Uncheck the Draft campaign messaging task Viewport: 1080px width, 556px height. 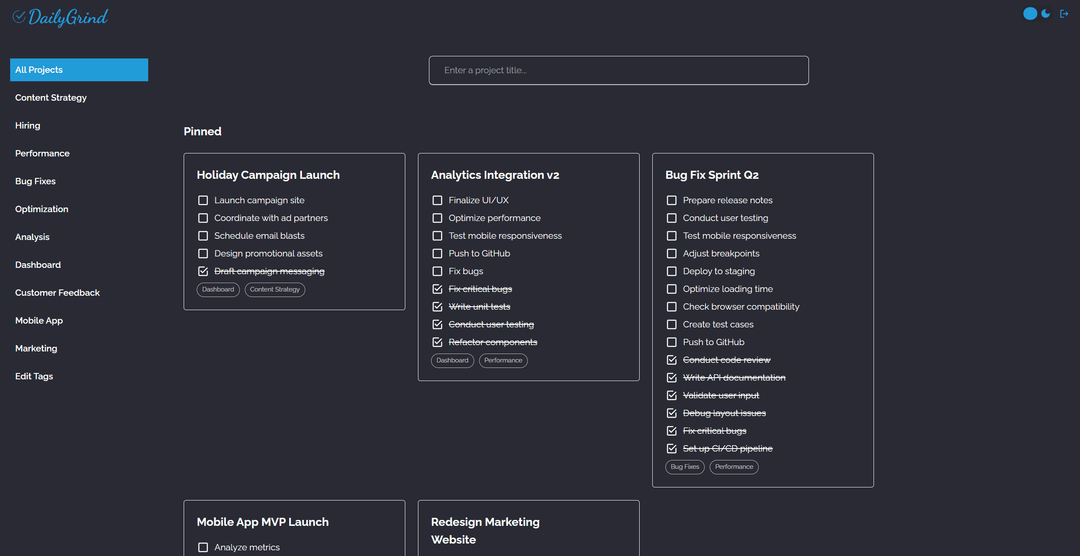(203, 272)
